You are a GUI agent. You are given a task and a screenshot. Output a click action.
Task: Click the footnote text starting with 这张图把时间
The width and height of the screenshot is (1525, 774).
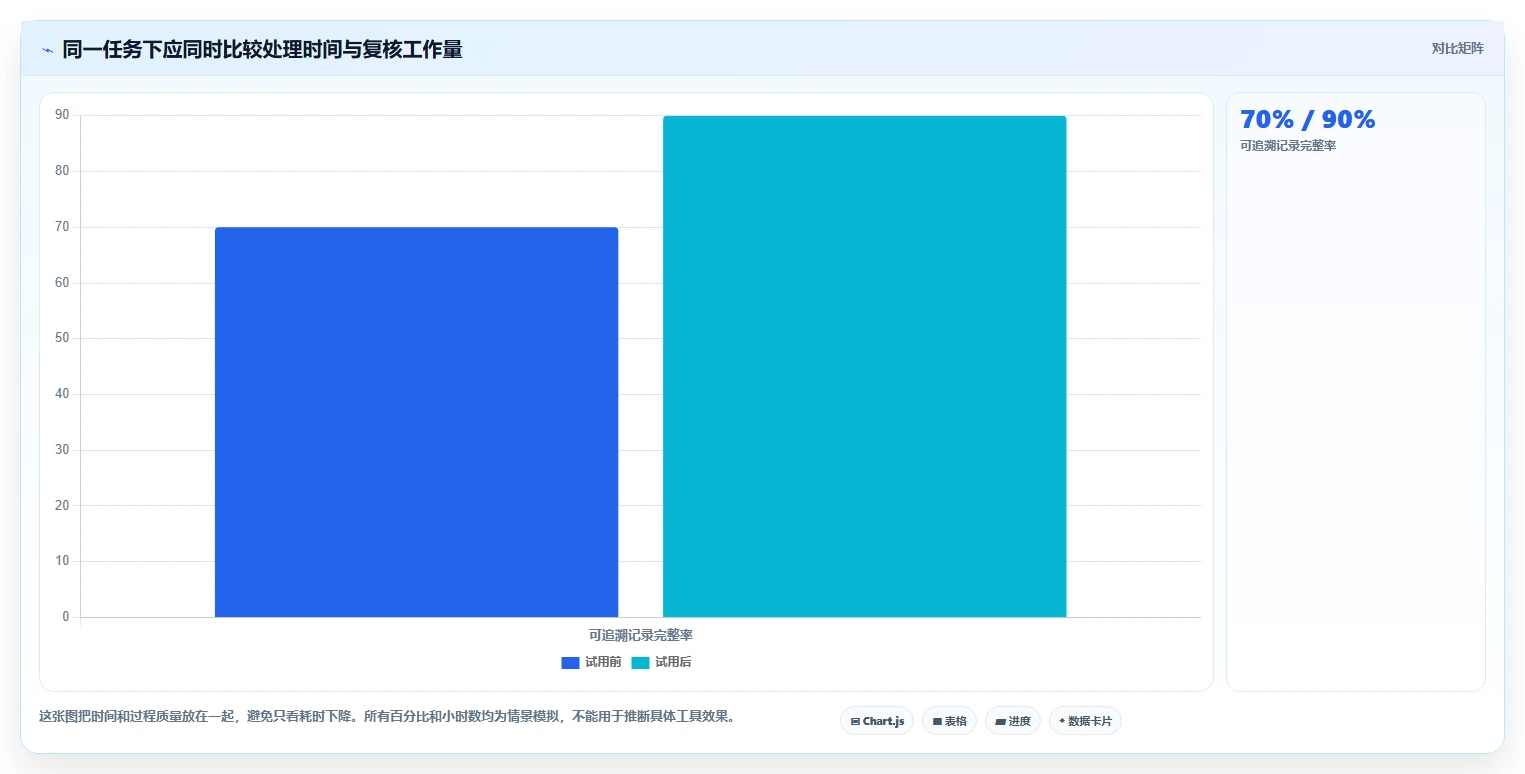386,716
